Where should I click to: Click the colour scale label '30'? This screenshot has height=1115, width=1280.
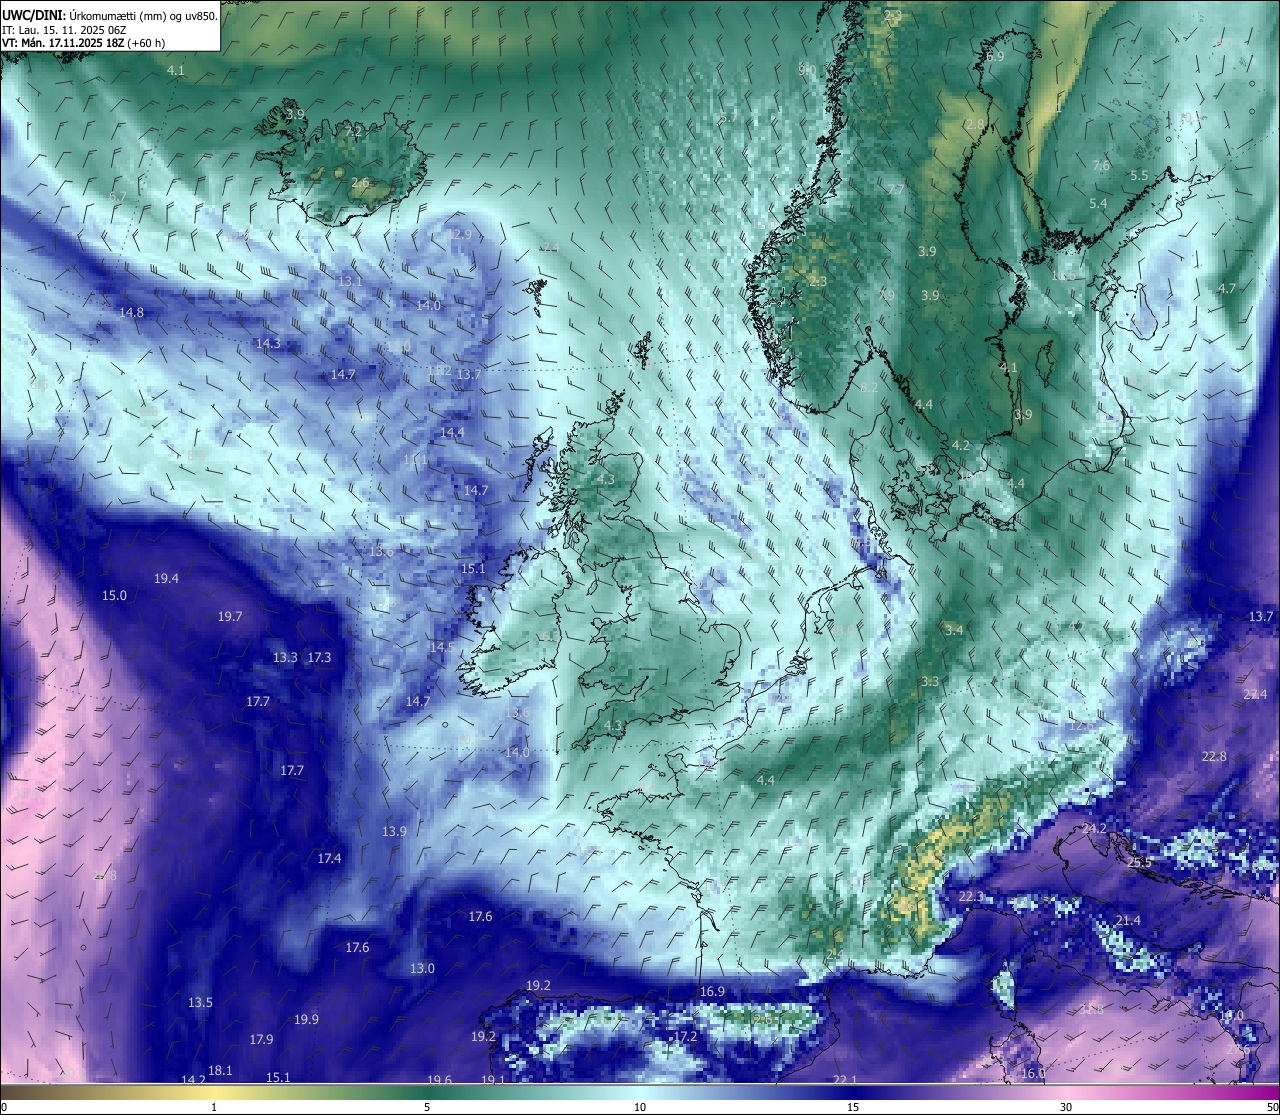[x=1066, y=1107]
